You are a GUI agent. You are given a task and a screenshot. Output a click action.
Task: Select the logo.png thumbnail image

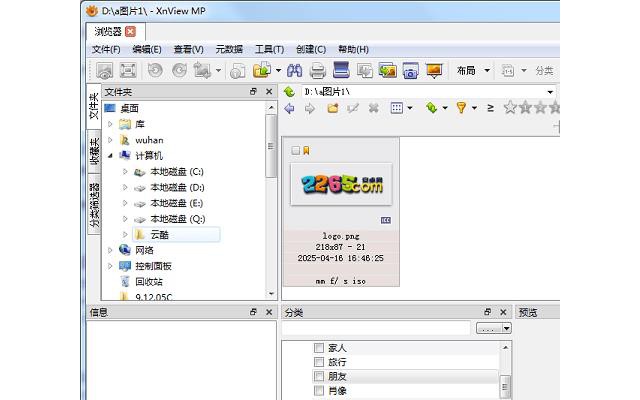tap(341, 184)
